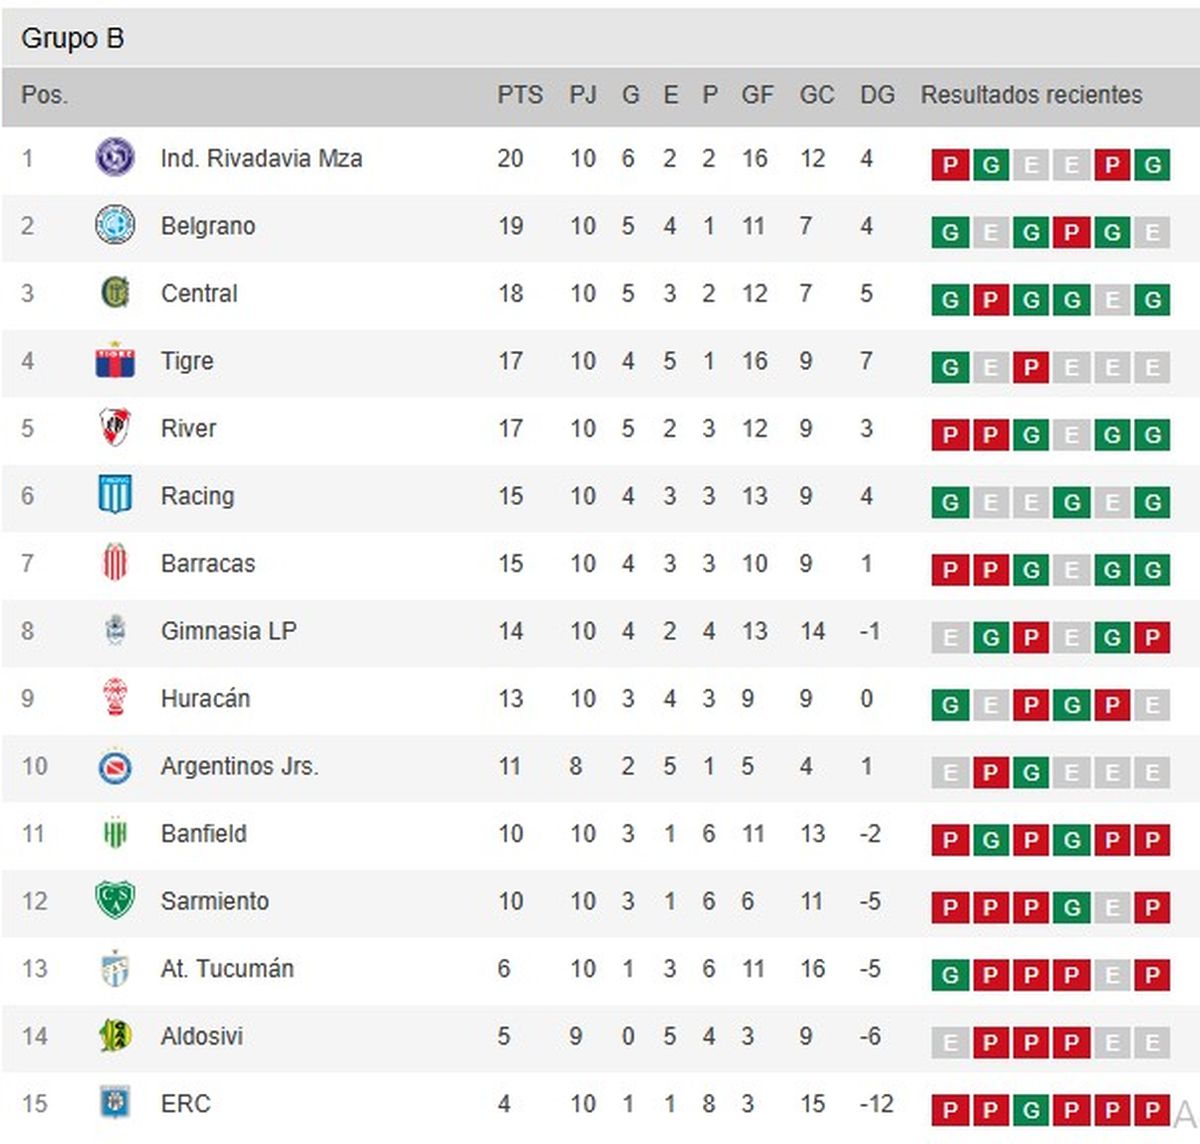The height and width of the screenshot is (1144, 1200).
Task: Select the Racing club crest
Action: coord(115,495)
